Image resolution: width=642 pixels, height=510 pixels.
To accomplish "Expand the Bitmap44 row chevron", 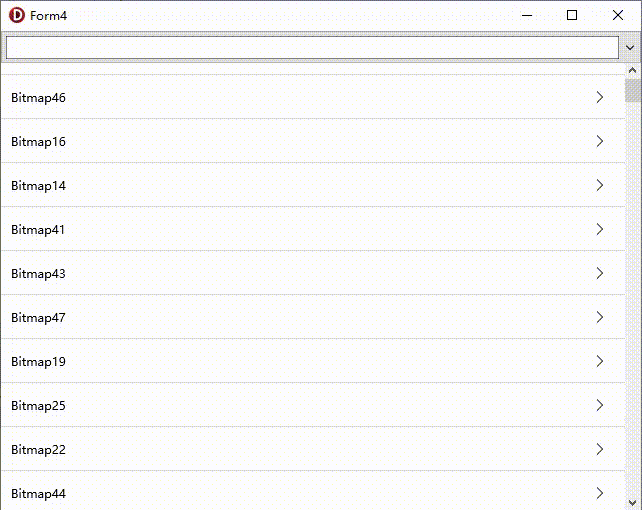I will pyautogui.click(x=600, y=493).
